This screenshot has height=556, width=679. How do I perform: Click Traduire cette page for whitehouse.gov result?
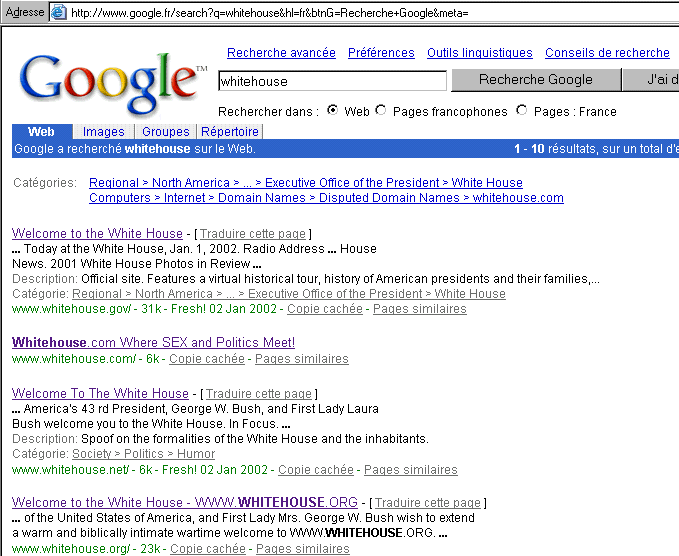pyautogui.click(x=253, y=234)
